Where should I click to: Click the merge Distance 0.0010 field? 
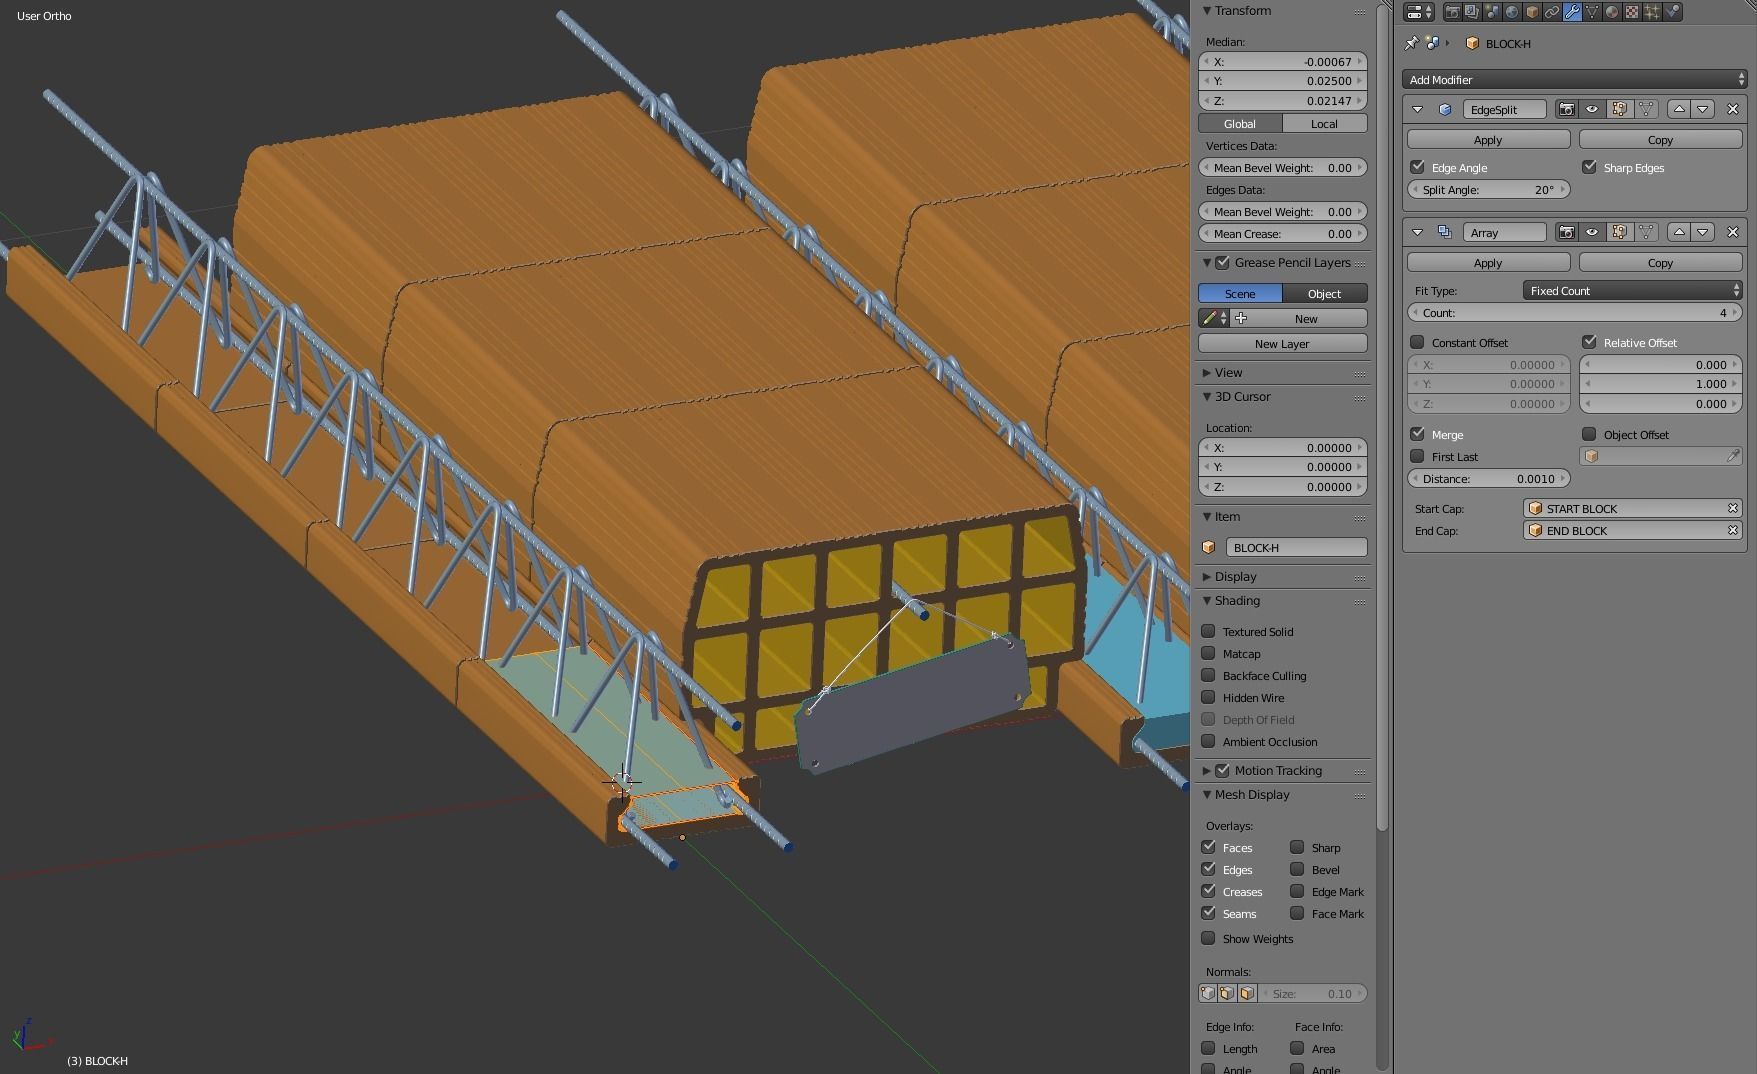click(1488, 479)
